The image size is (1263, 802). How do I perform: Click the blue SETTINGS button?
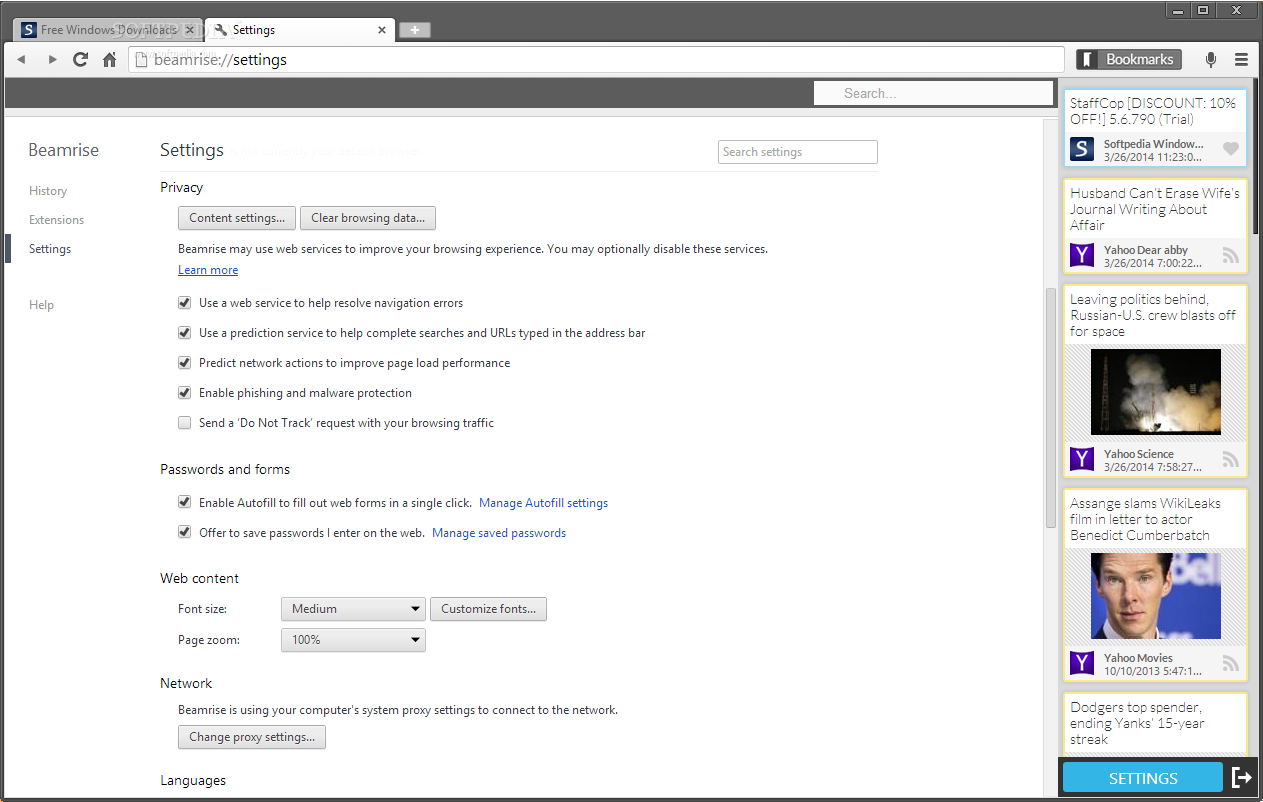point(1143,777)
